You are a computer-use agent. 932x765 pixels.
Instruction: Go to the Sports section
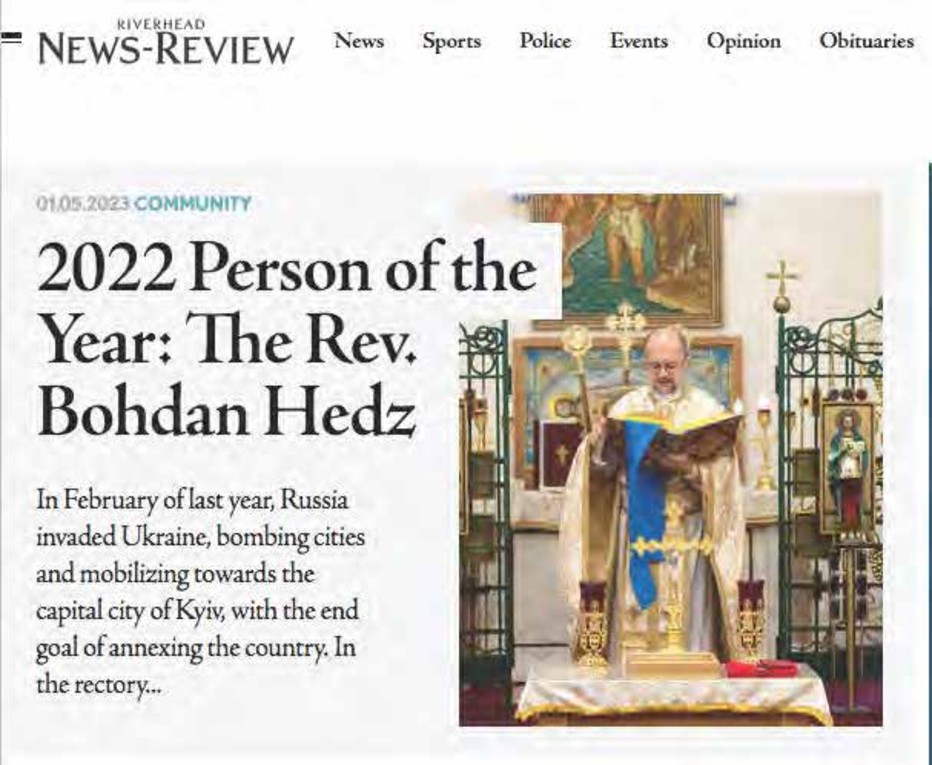click(452, 42)
